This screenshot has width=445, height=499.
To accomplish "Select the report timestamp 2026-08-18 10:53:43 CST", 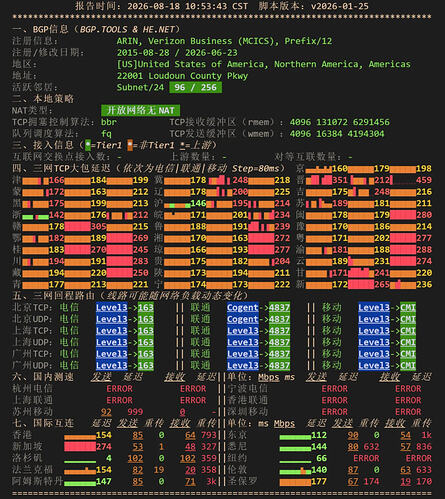I will tap(188, 6).
